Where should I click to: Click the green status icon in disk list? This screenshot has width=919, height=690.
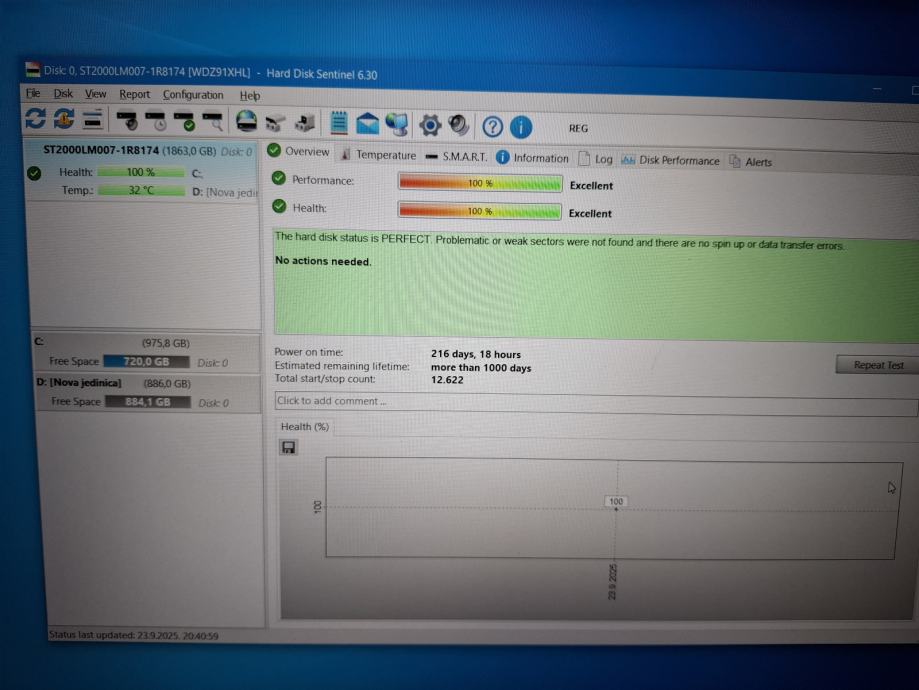tap(34, 173)
